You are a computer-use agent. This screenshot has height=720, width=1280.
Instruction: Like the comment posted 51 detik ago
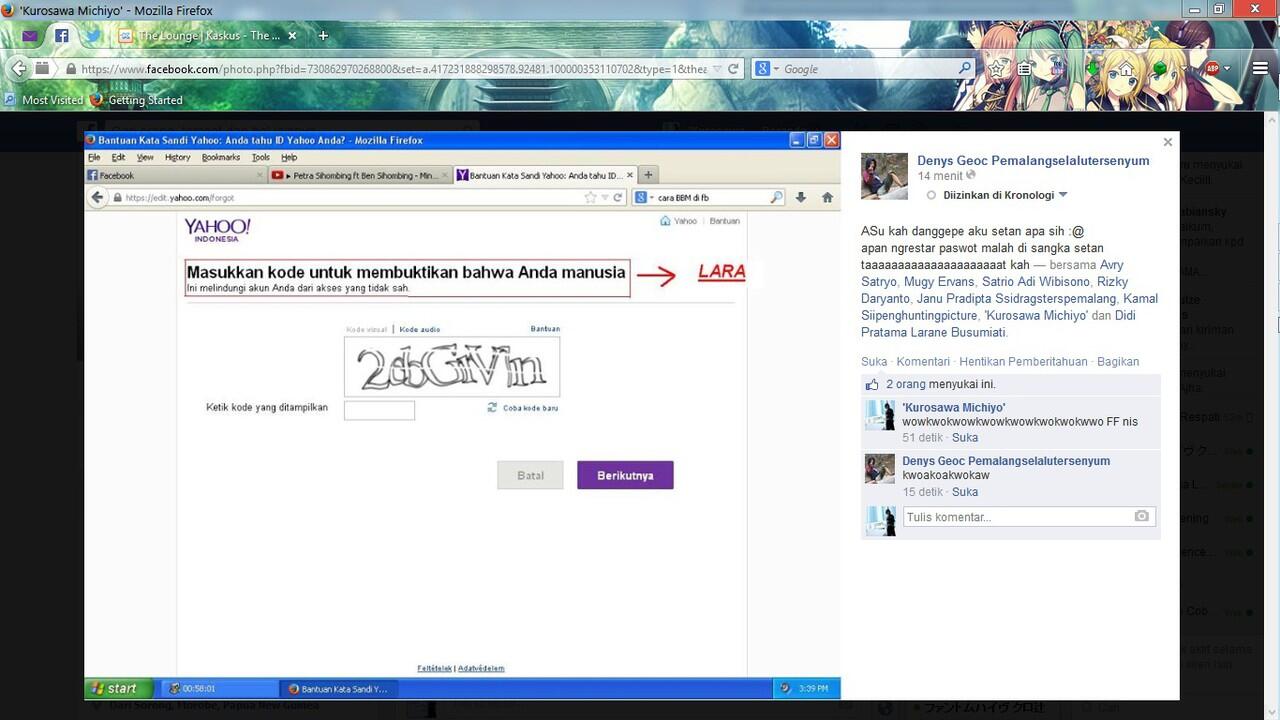tap(965, 438)
